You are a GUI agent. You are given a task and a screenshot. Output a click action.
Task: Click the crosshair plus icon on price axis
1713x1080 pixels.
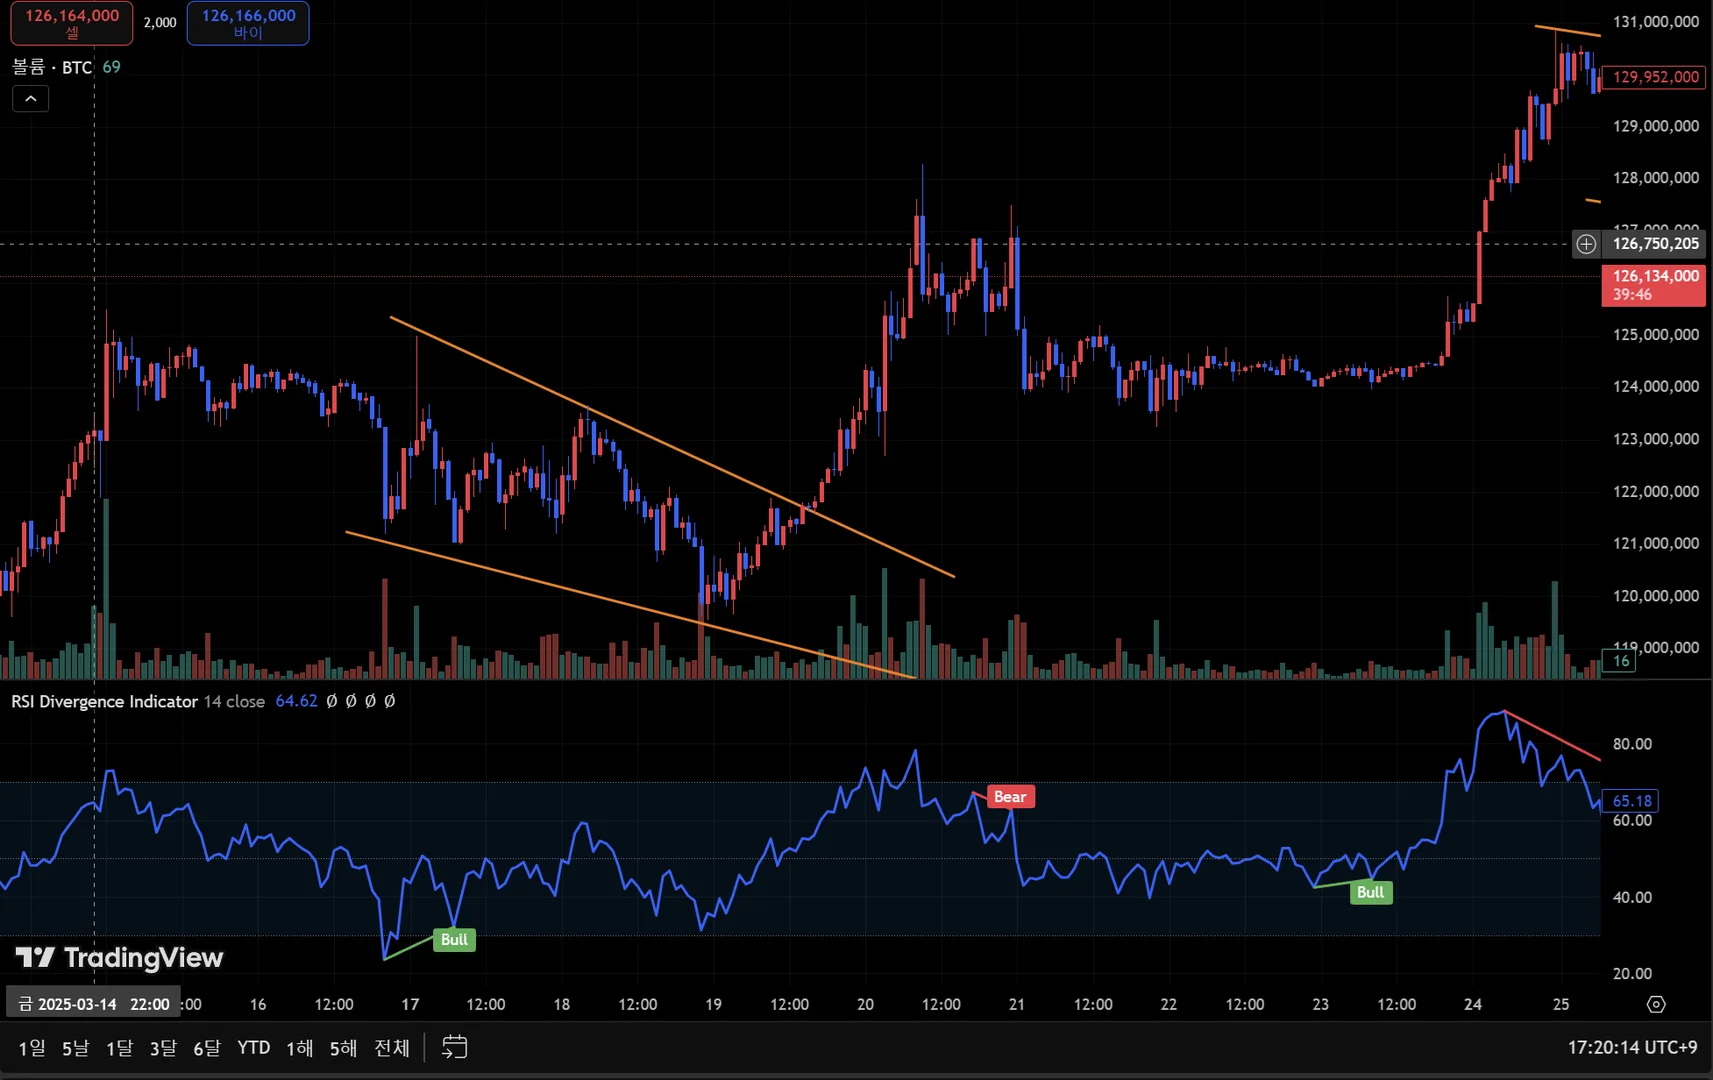point(1586,244)
